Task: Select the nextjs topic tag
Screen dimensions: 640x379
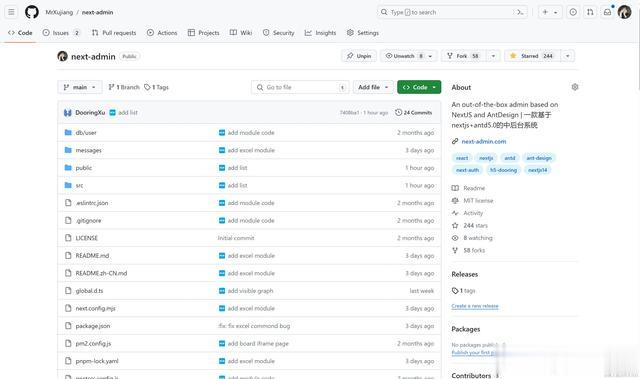Action: 486,158
